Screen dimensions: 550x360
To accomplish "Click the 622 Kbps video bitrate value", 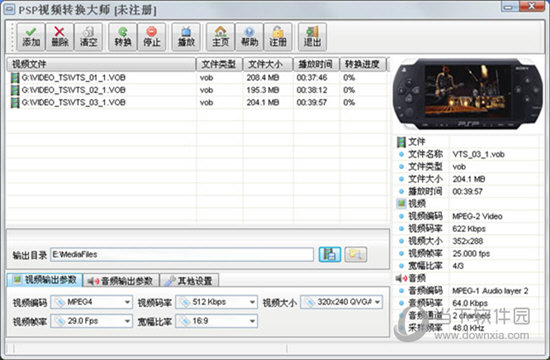I will point(469,229).
